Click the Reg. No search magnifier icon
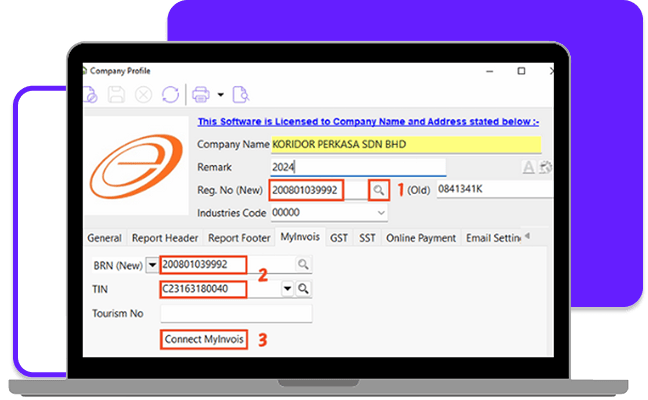 (379, 190)
